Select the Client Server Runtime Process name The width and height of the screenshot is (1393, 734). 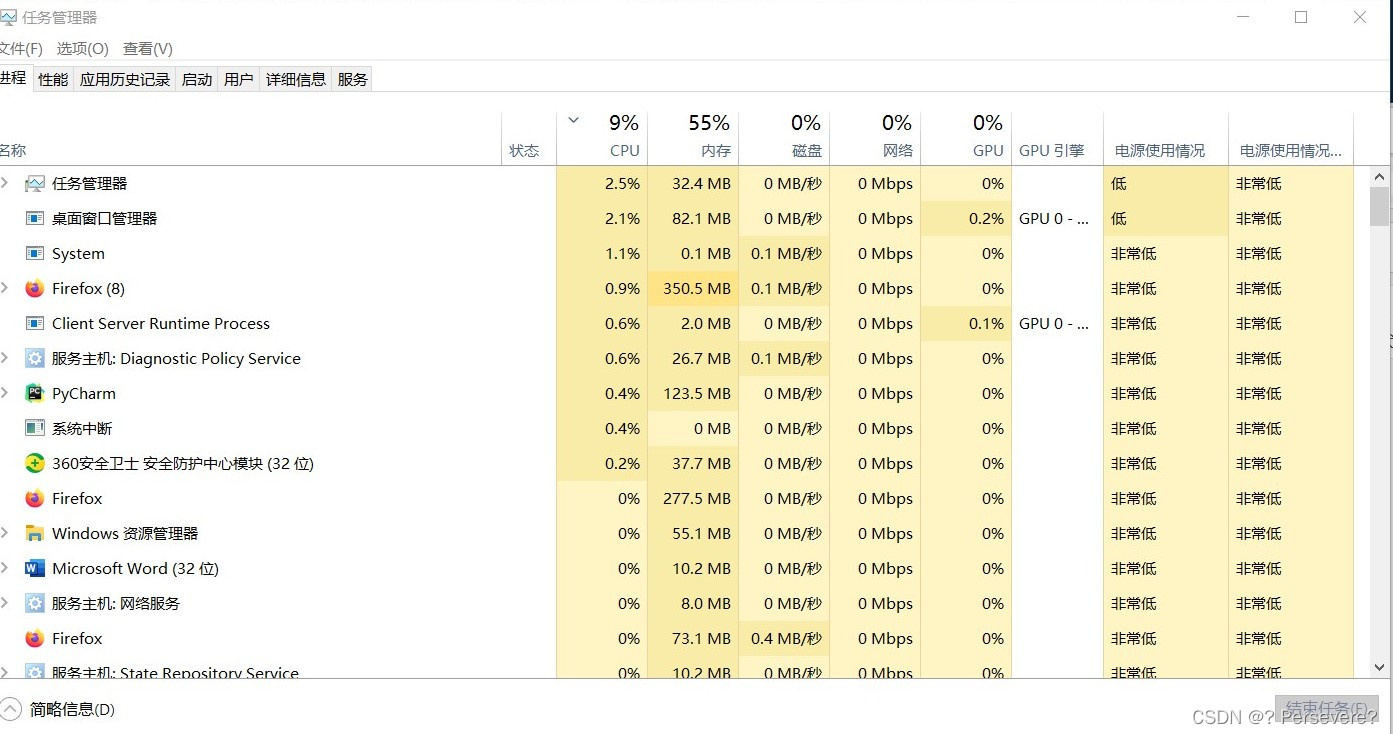pos(161,324)
